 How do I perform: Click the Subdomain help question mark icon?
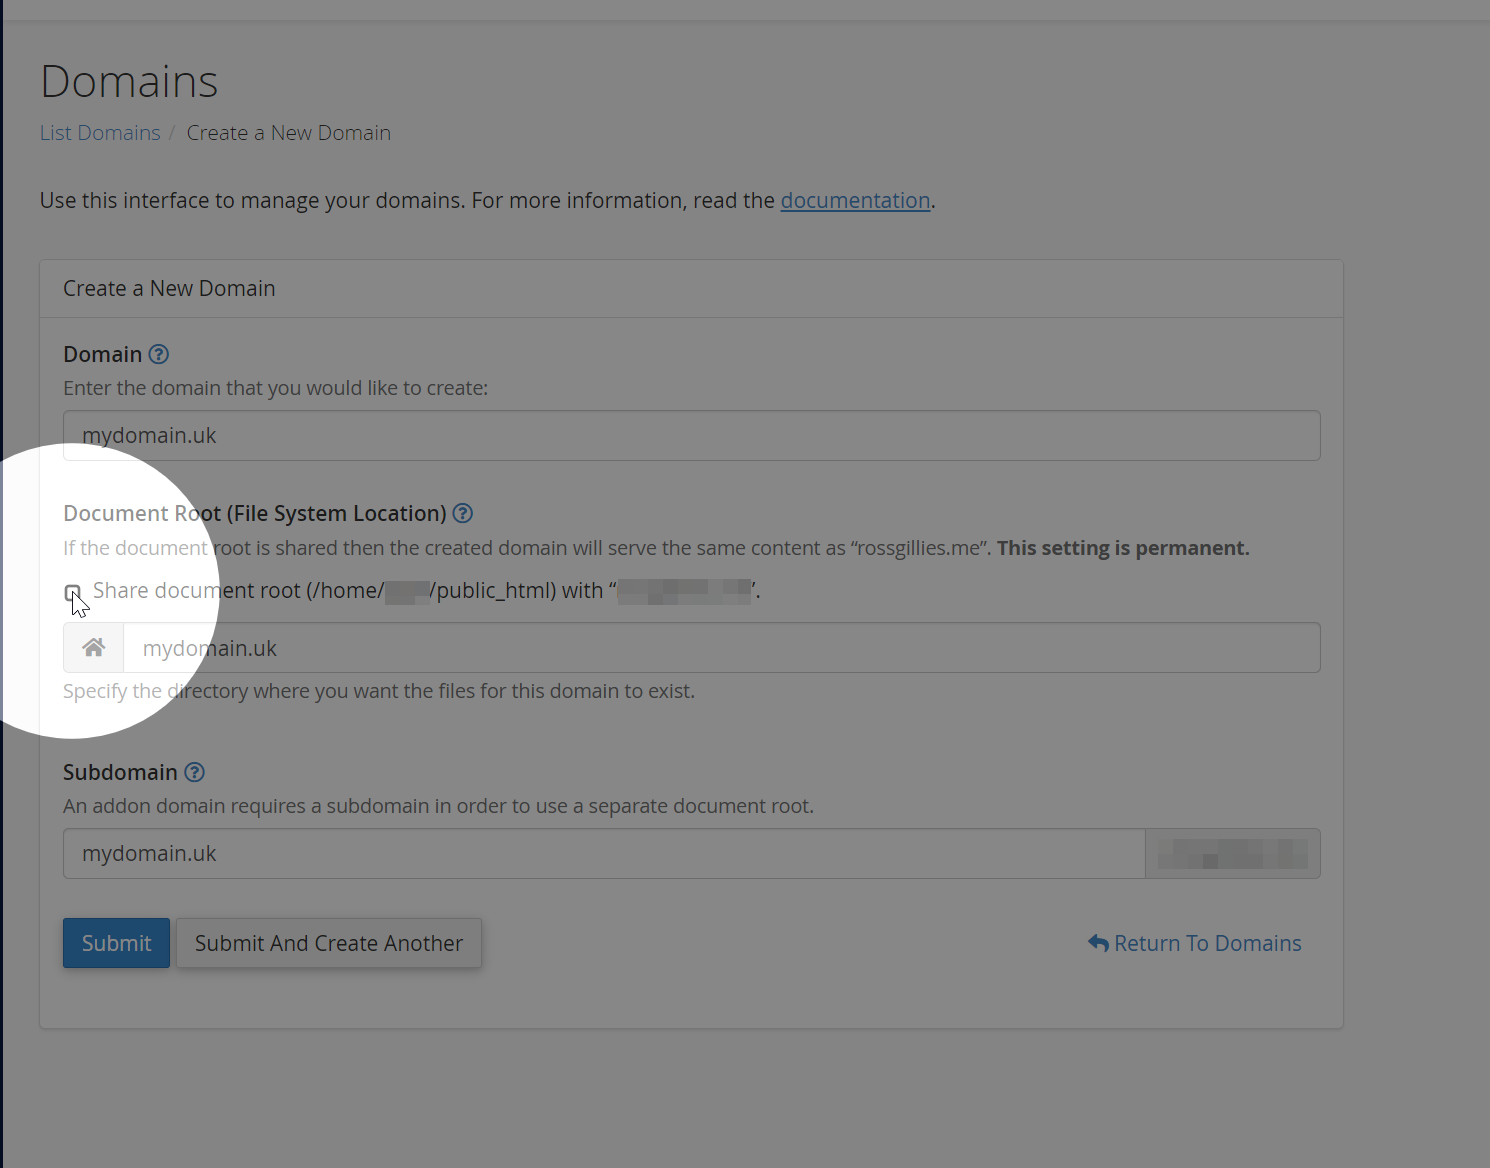click(195, 772)
